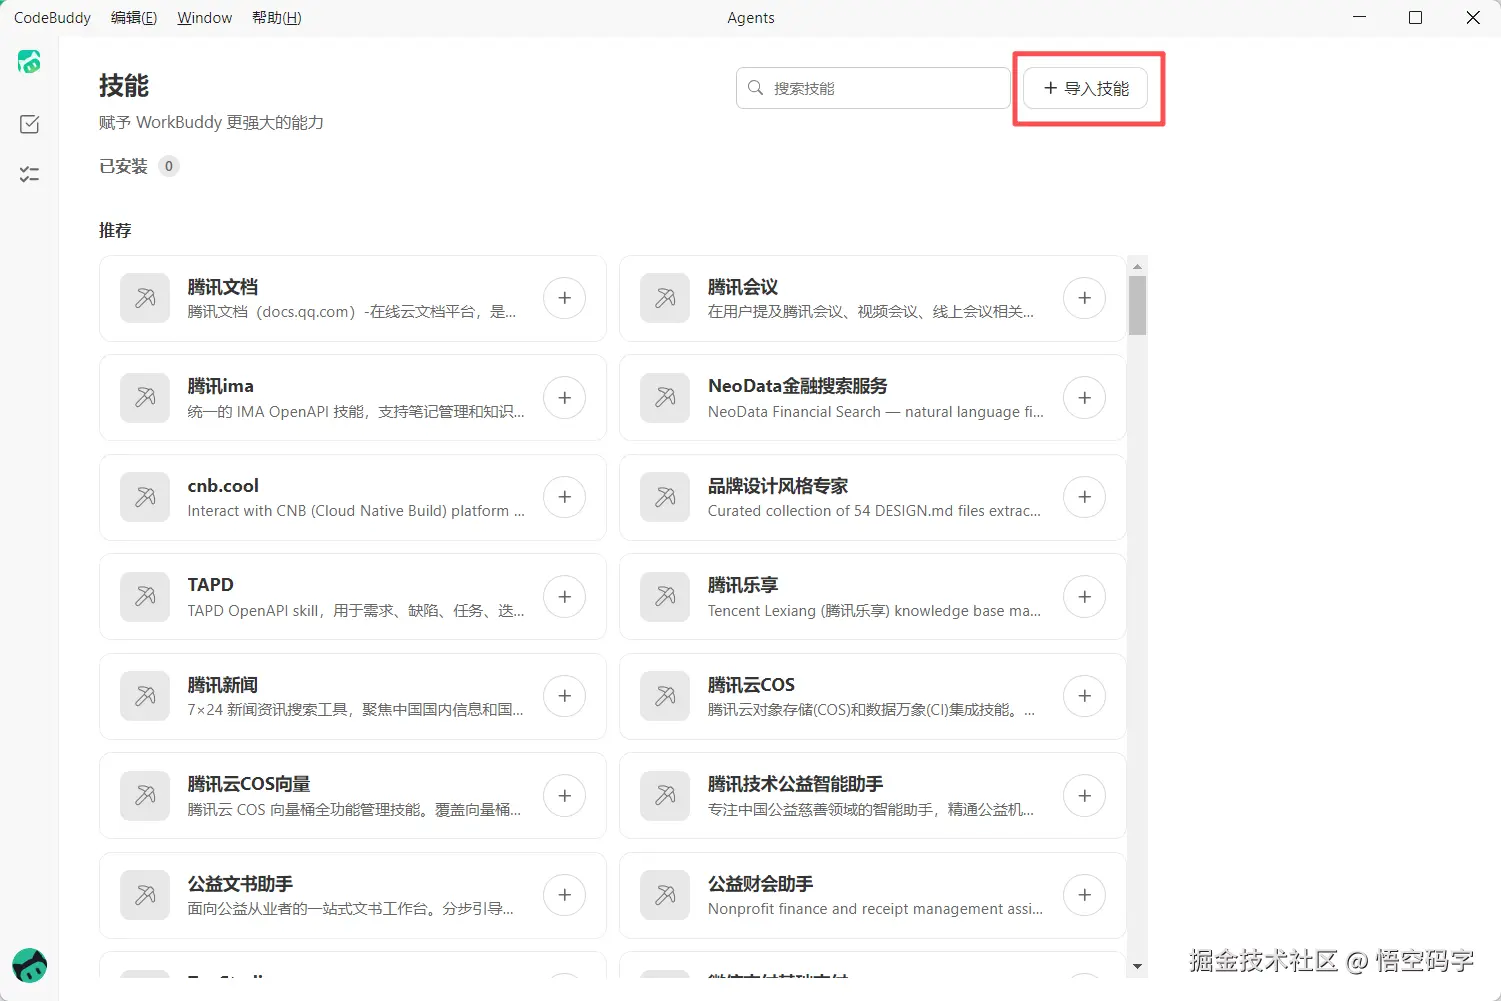Open the 腾讯乐享 skill title

click(742, 585)
